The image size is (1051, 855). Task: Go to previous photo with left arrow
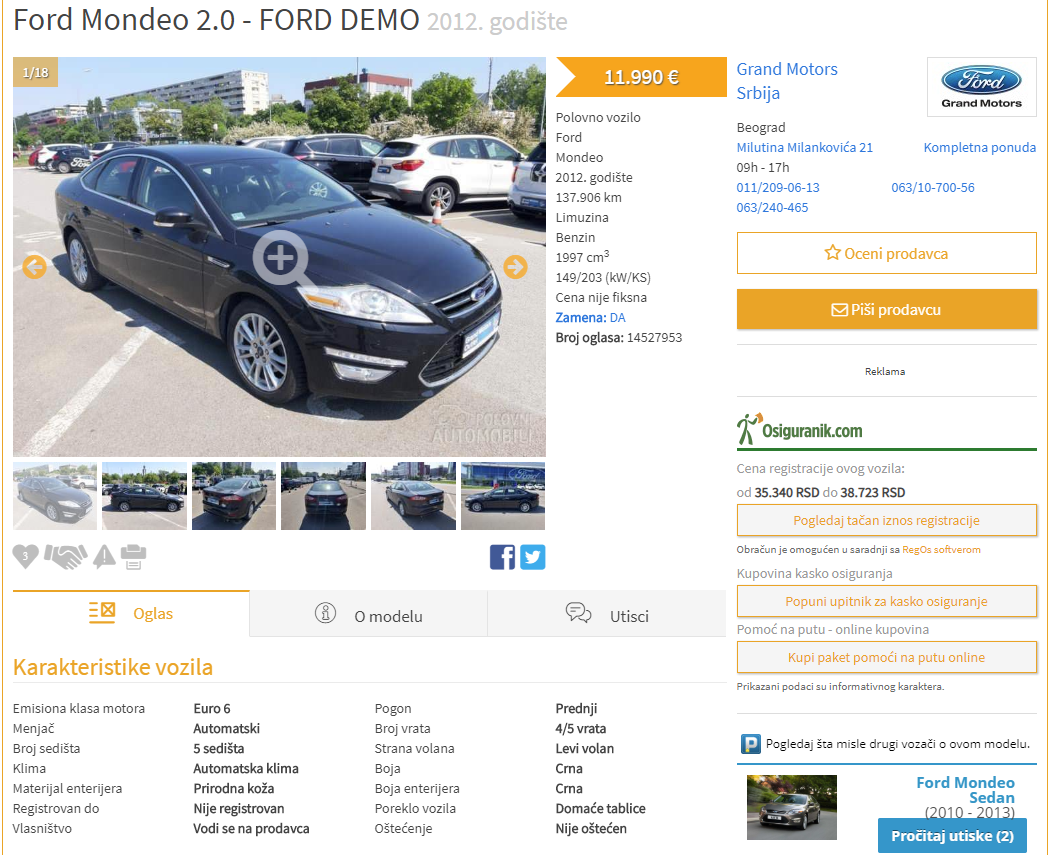click(x=34, y=267)
